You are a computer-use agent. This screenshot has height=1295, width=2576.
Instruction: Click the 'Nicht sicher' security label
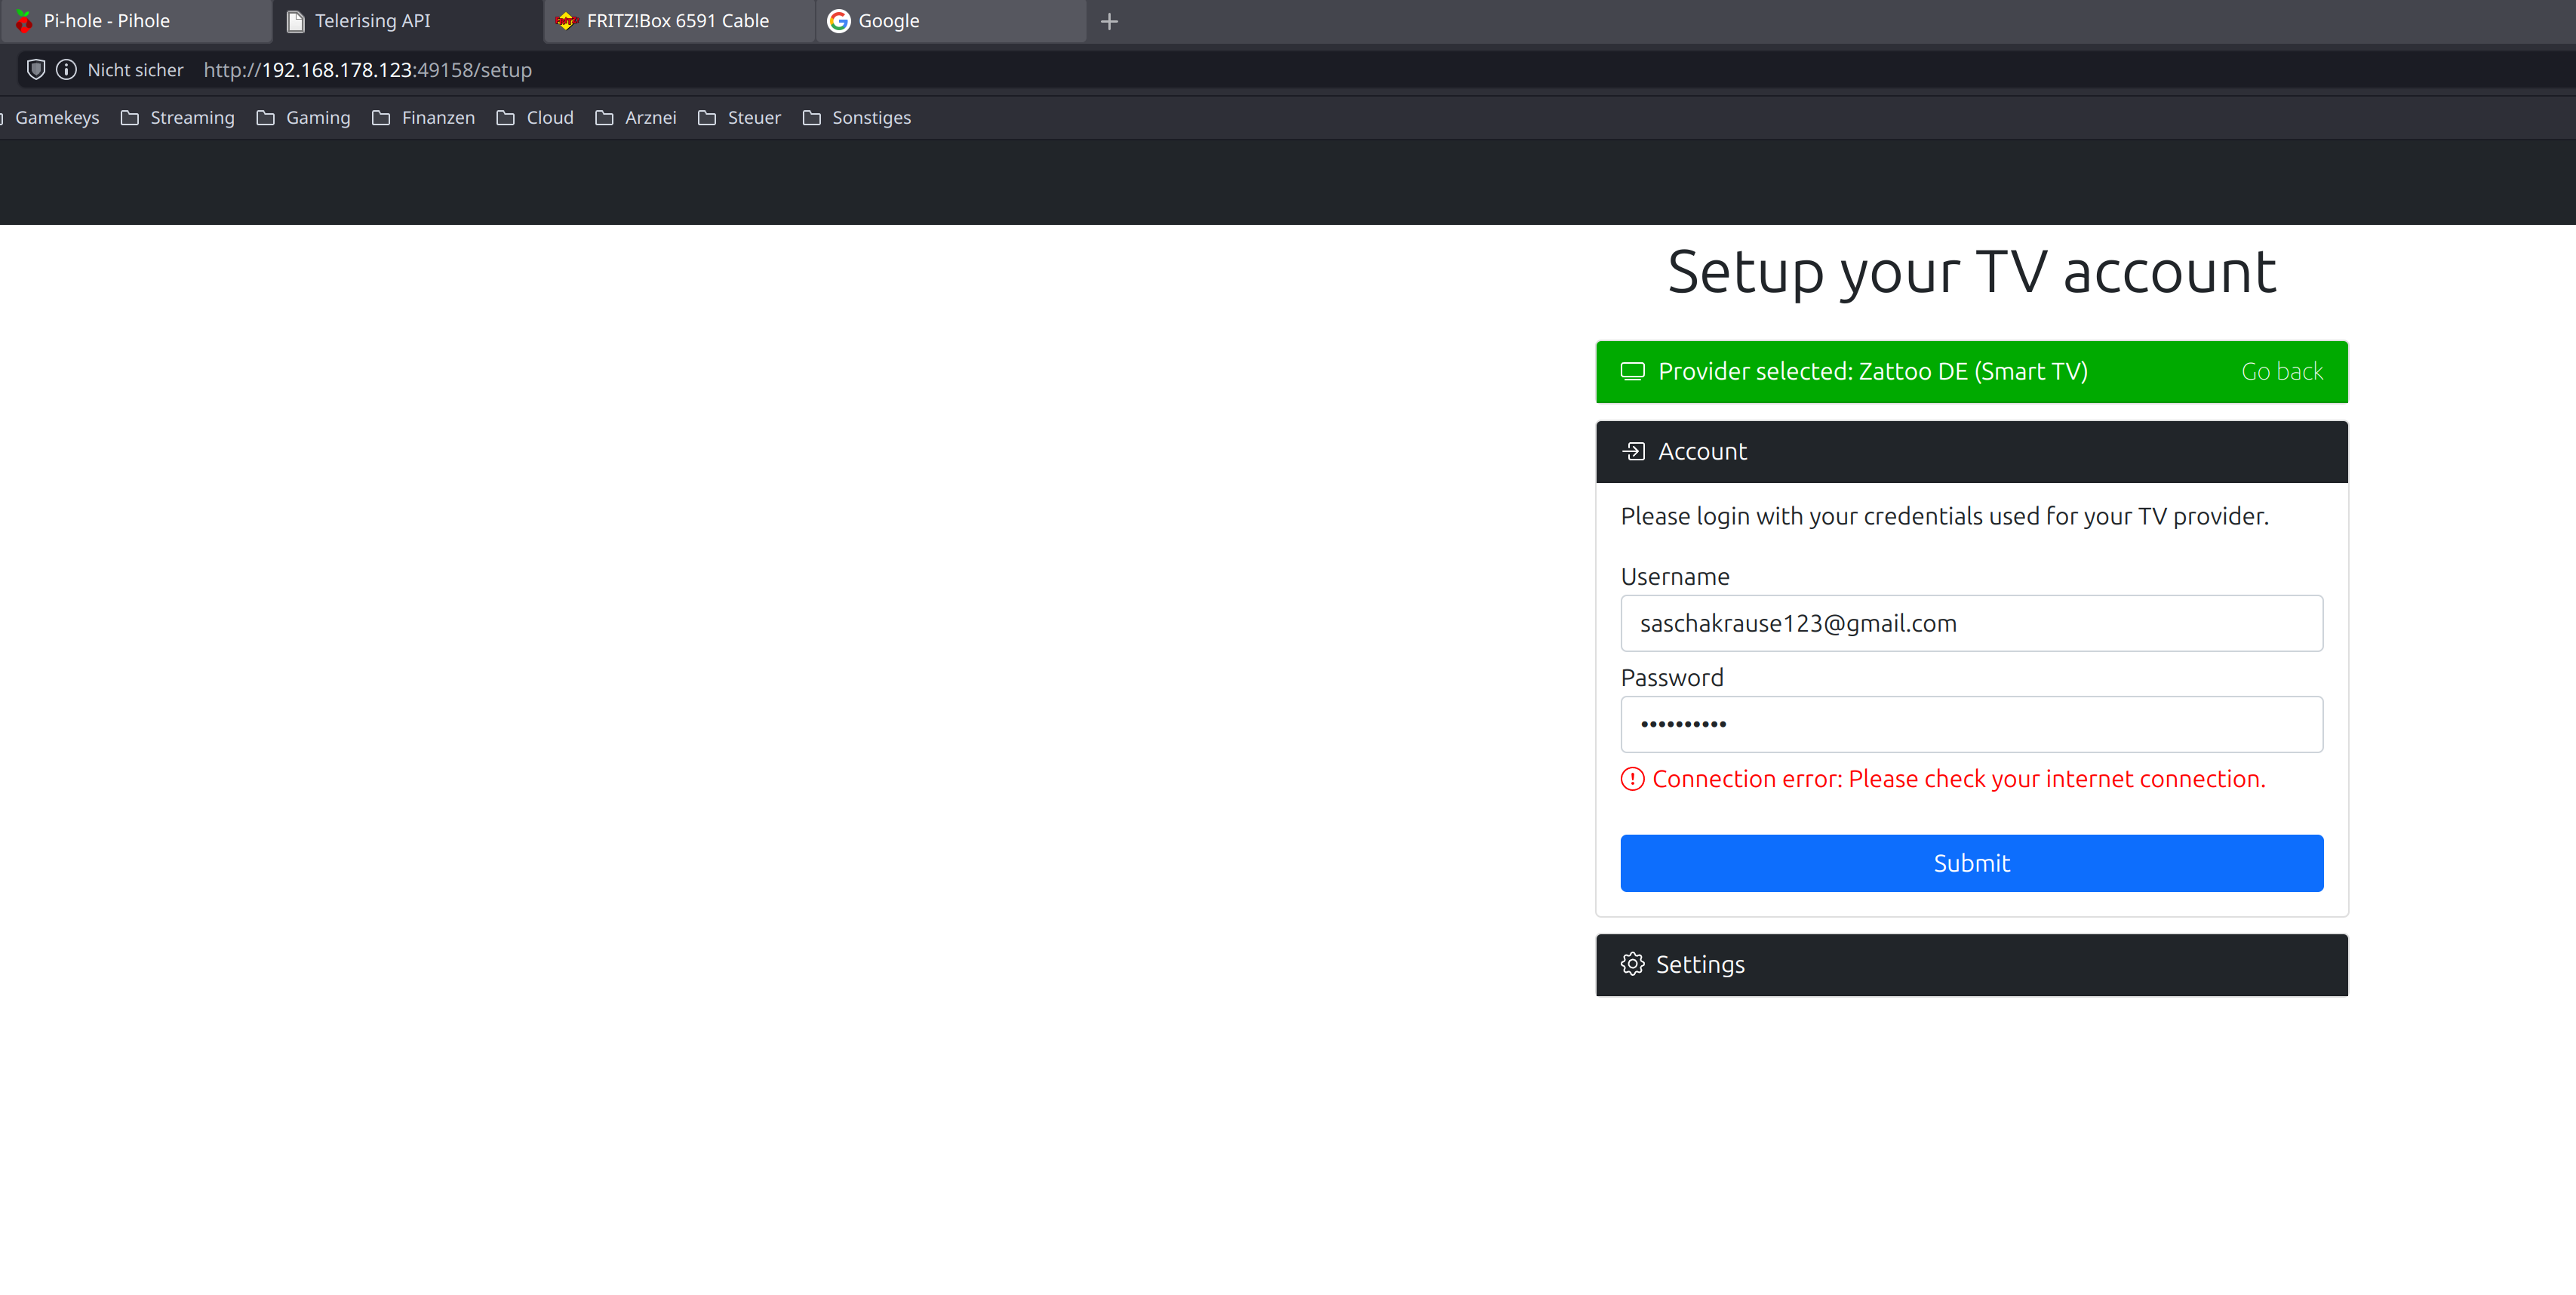[x=135, y=70]
